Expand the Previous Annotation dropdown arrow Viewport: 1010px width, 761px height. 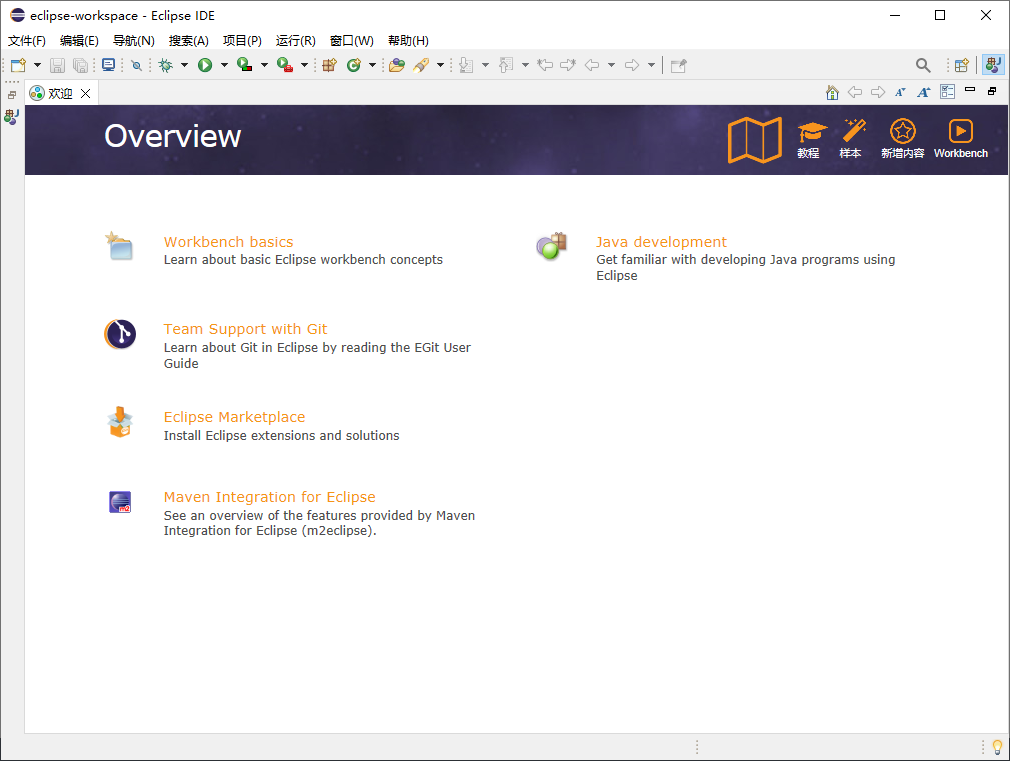526,65
